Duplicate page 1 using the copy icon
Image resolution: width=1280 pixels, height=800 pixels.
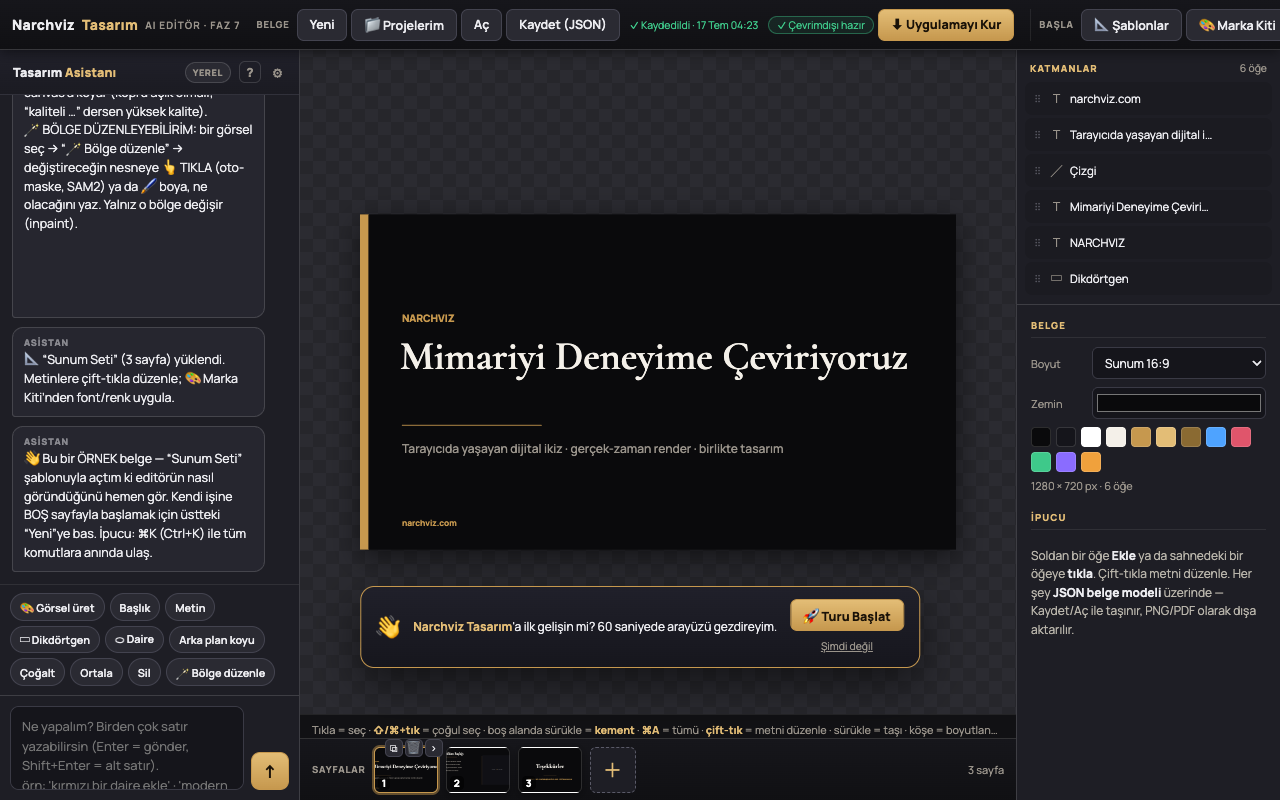pos(394,748)
